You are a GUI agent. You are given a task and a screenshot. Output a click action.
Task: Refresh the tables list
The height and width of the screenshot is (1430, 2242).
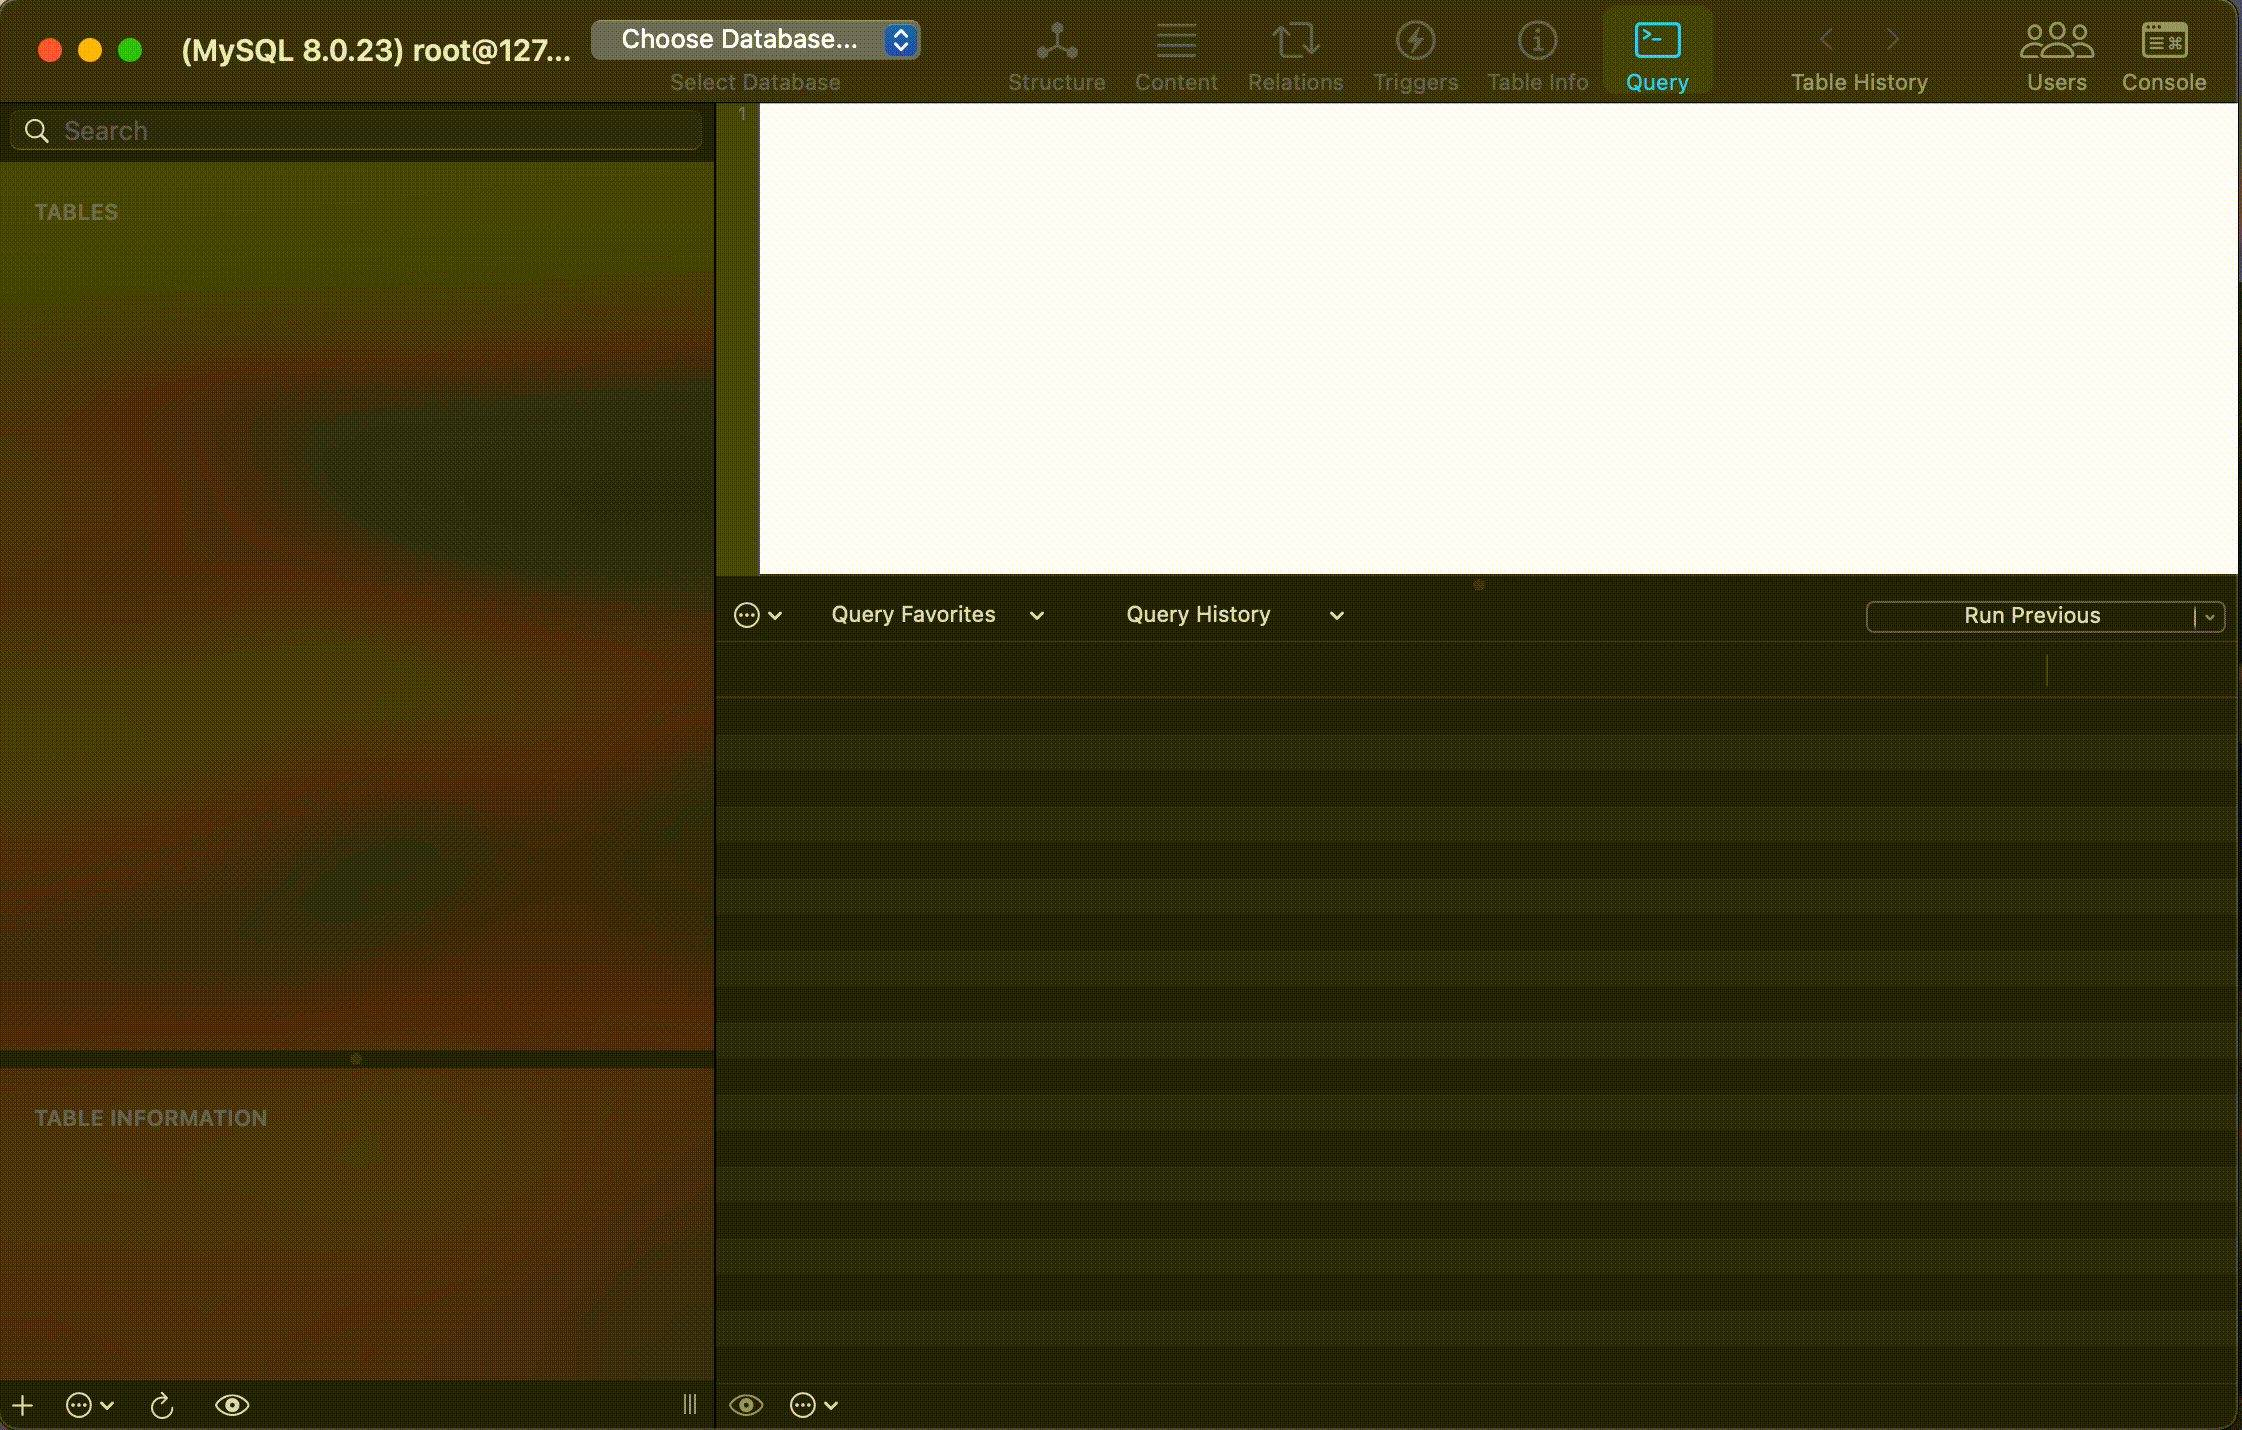[x=162, y=1406]
